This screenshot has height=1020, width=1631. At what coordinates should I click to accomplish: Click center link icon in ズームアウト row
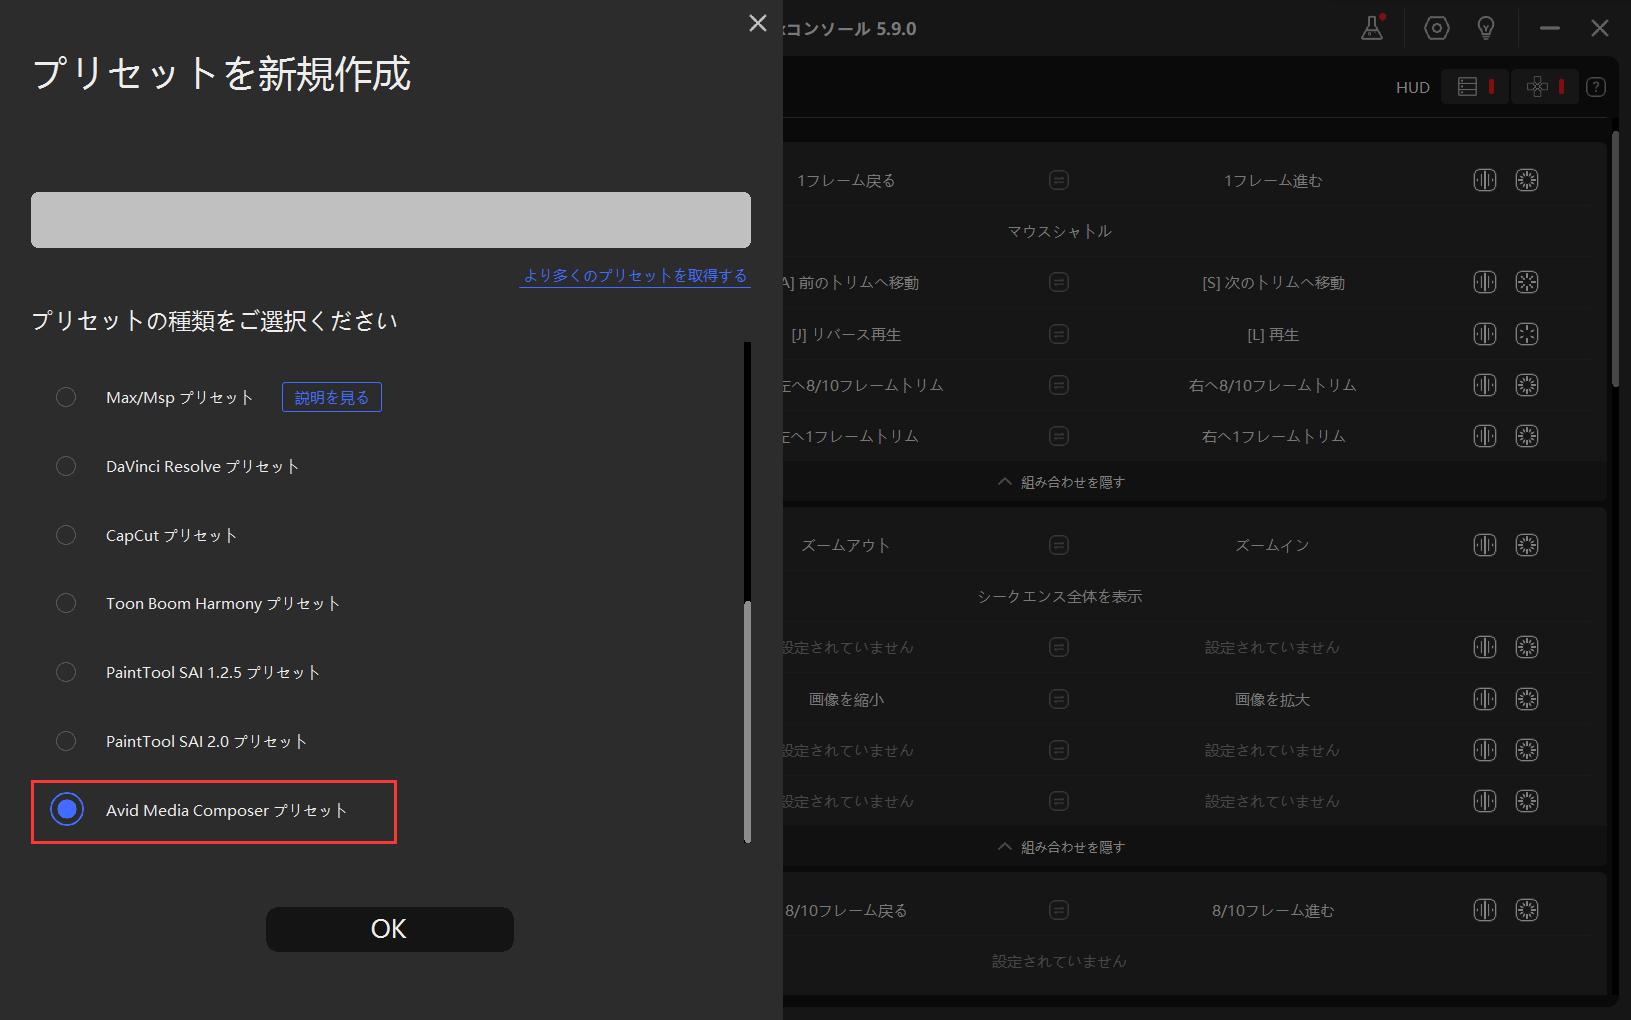pyautogui.click(x=1059, y=545)
